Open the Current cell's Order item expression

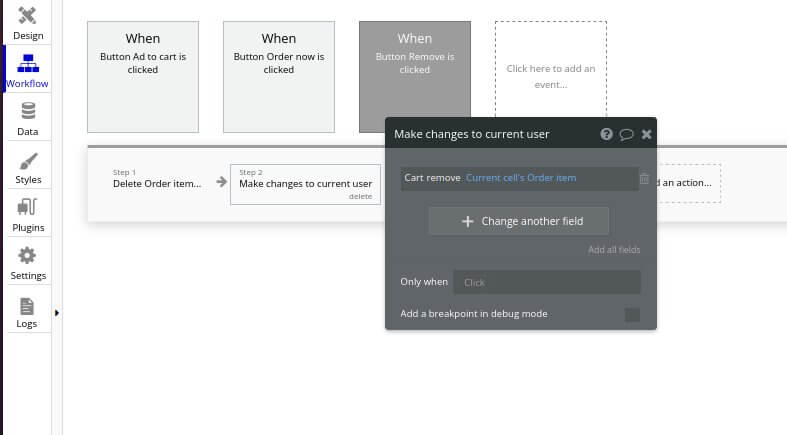tap(521, 178)
